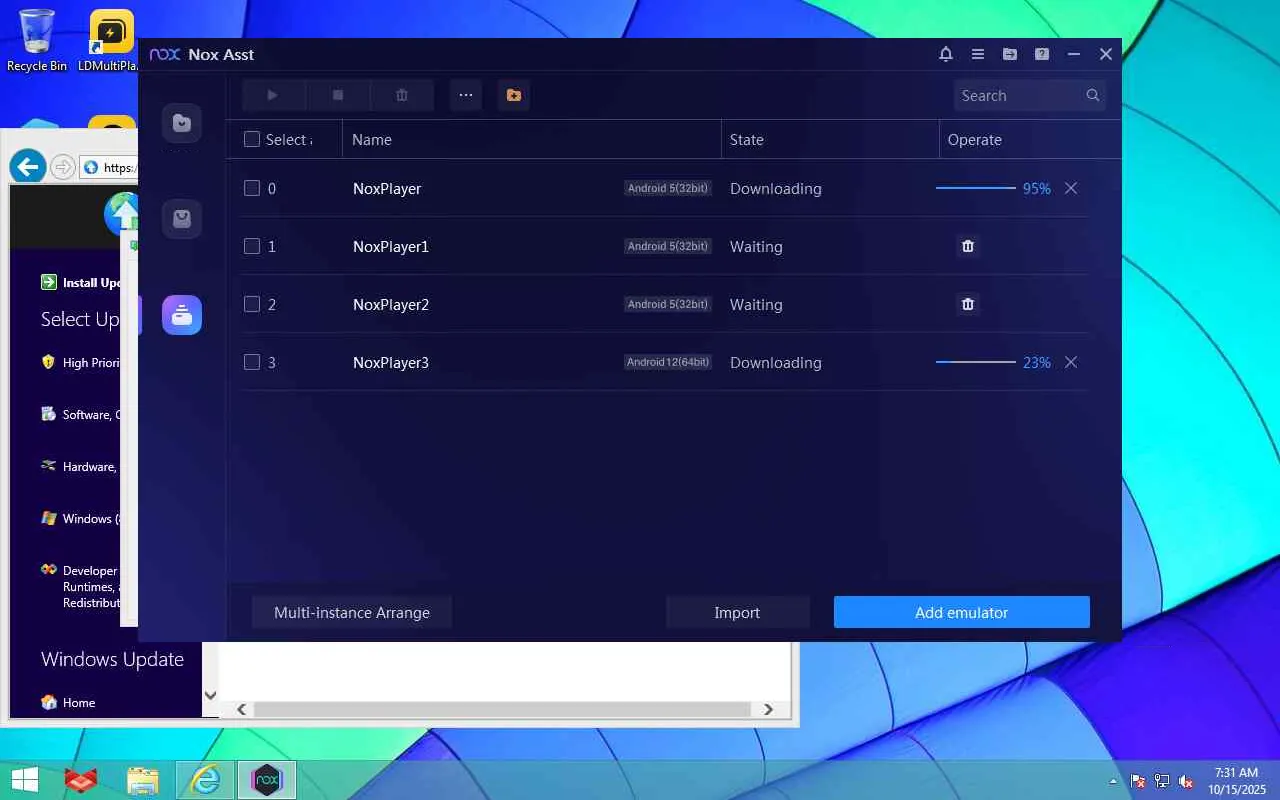Click the vertical scroll down arrow in IE

tap(210, 695)
